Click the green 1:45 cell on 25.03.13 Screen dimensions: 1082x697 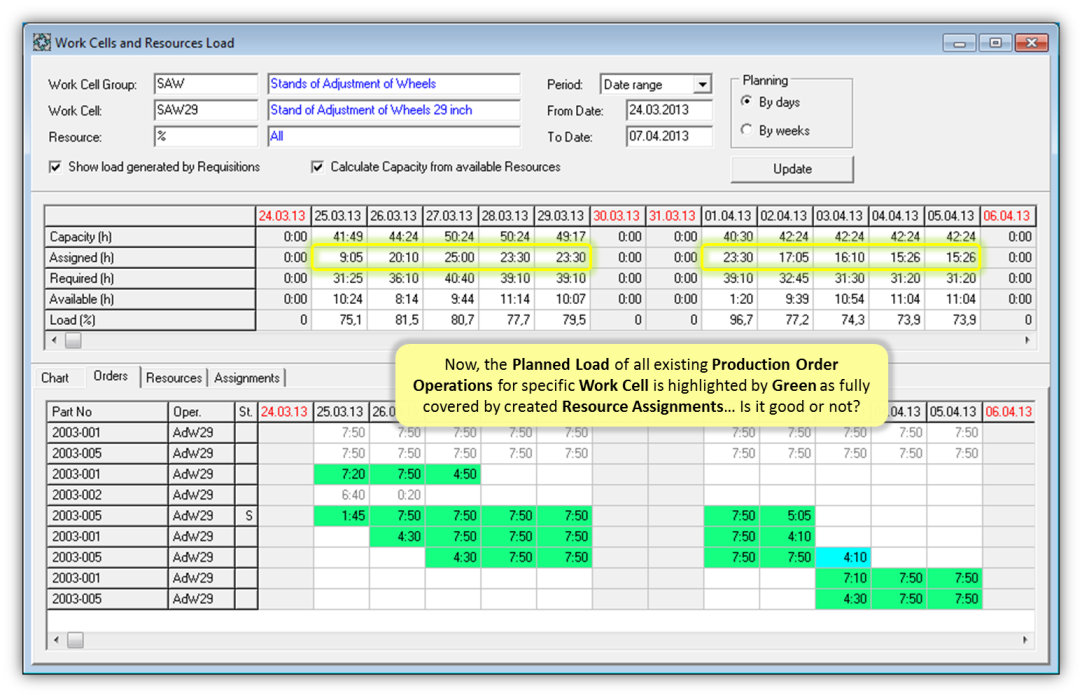click(x=341, y=516)
